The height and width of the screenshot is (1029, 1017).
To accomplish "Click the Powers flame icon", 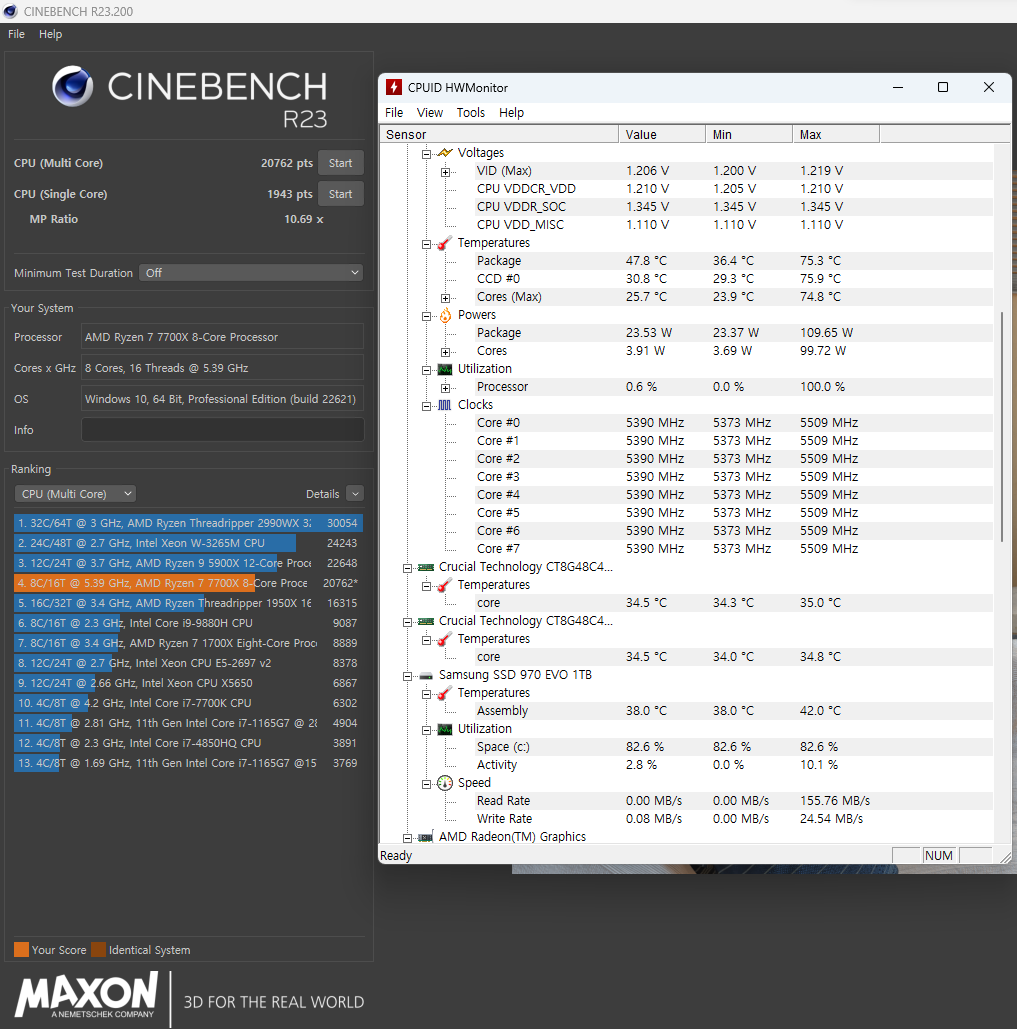I will (x=445, y=315).
